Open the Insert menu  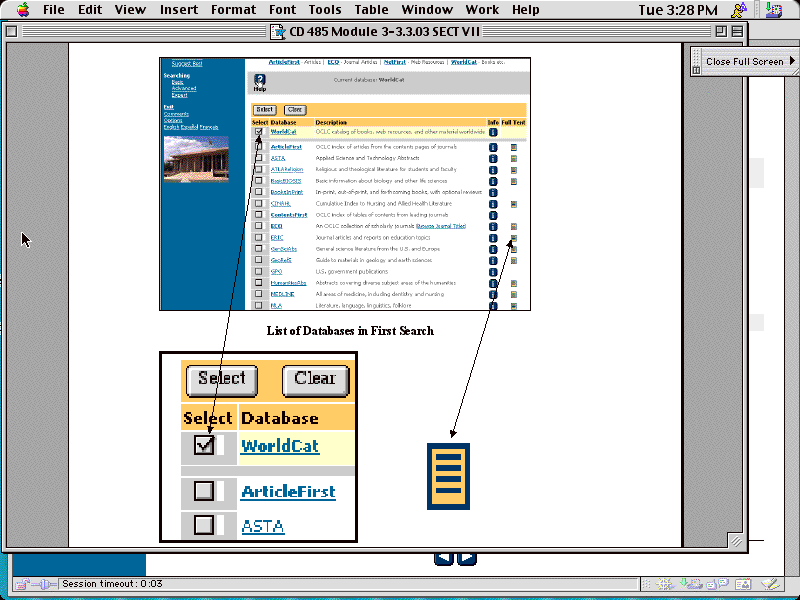click(x=179, y=10)
